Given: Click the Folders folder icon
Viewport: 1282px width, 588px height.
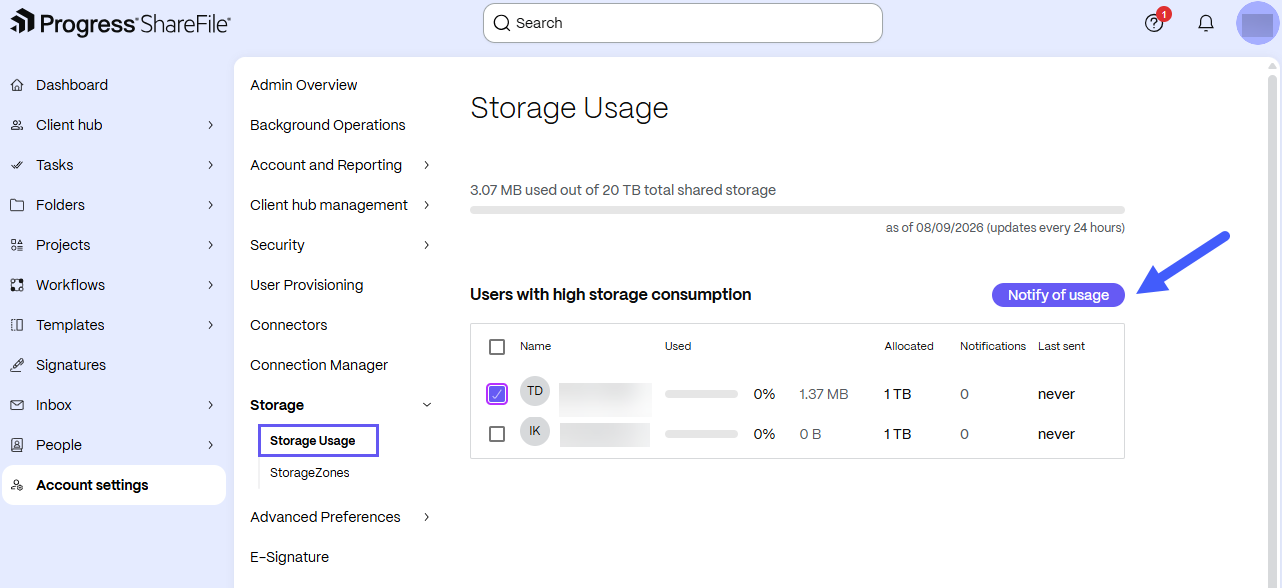Looking at the screenshot, I should coord(17,205).
